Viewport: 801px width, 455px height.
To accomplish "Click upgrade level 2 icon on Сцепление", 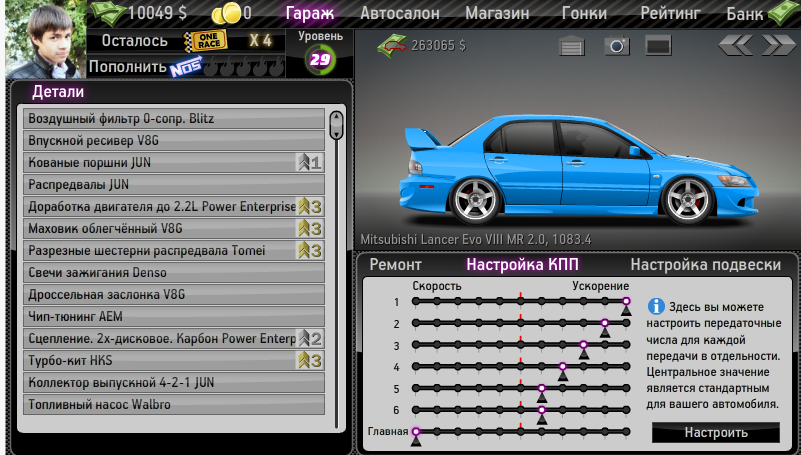I will 310,339.
